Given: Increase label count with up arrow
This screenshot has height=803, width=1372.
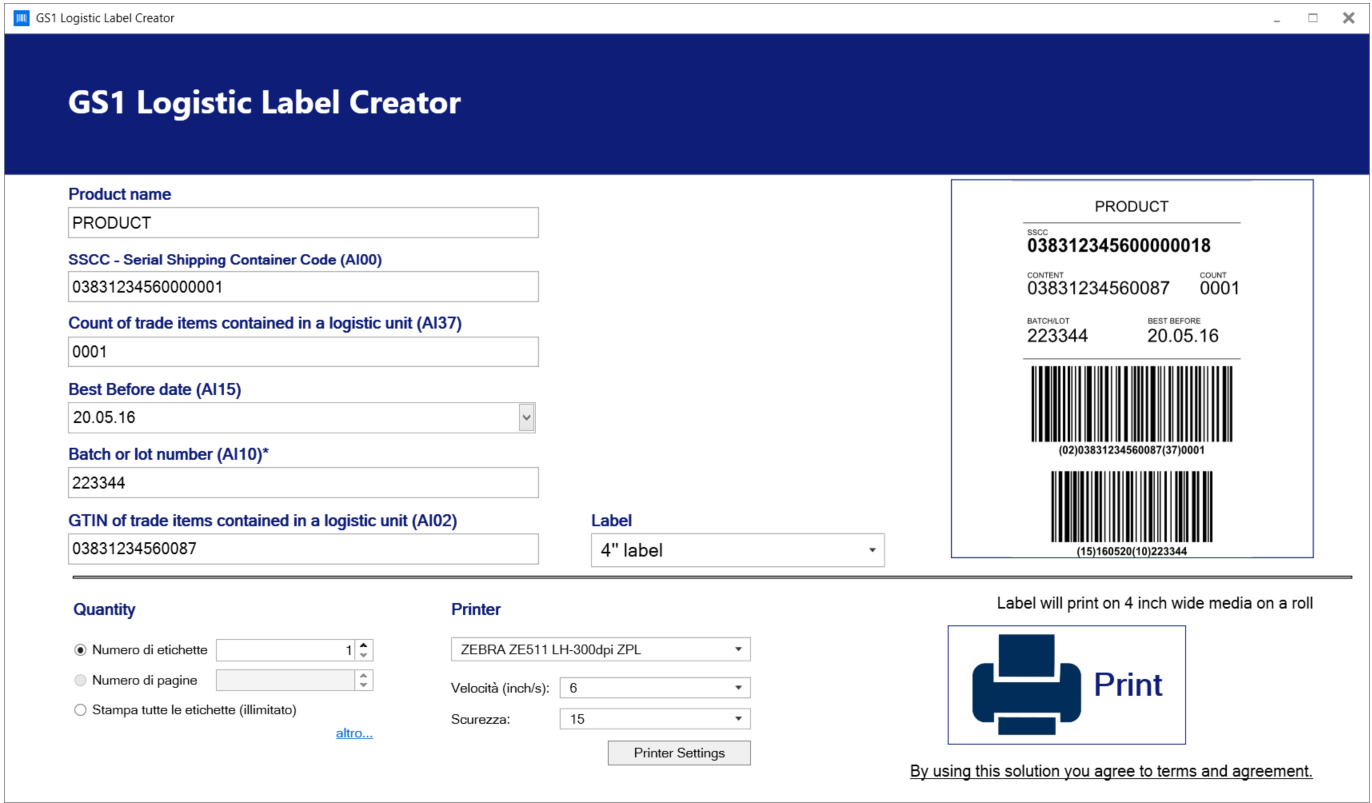Looking at the screenshot, I should (364, 645).
